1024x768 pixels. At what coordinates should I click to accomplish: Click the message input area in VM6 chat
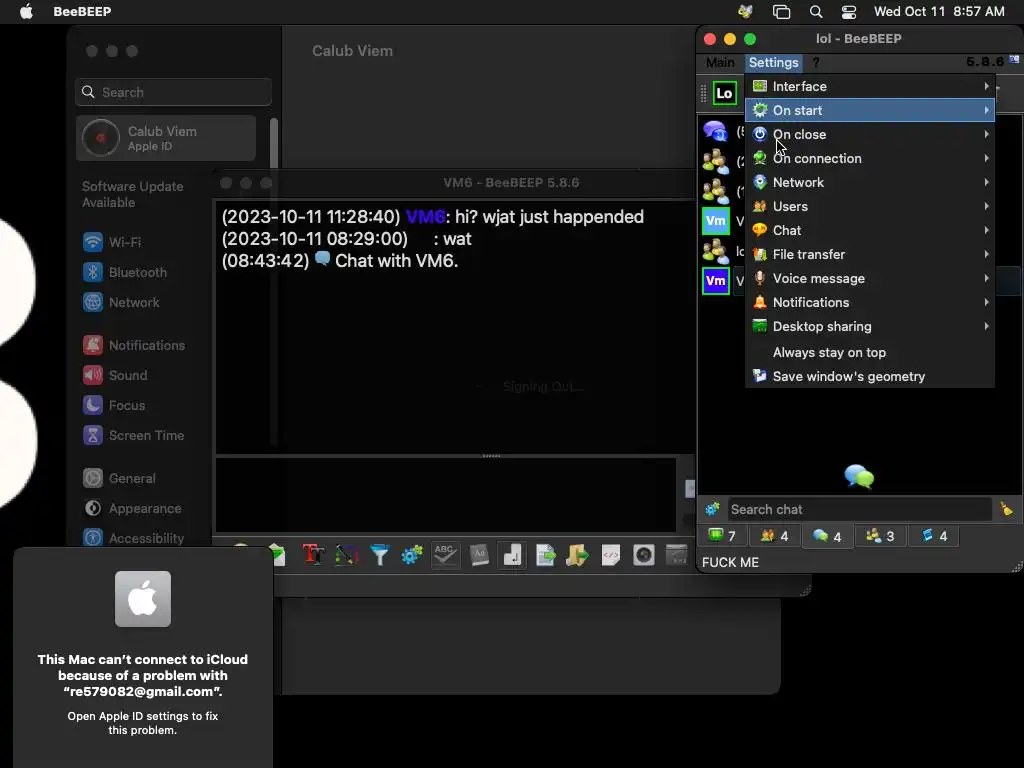click(446, 495)
